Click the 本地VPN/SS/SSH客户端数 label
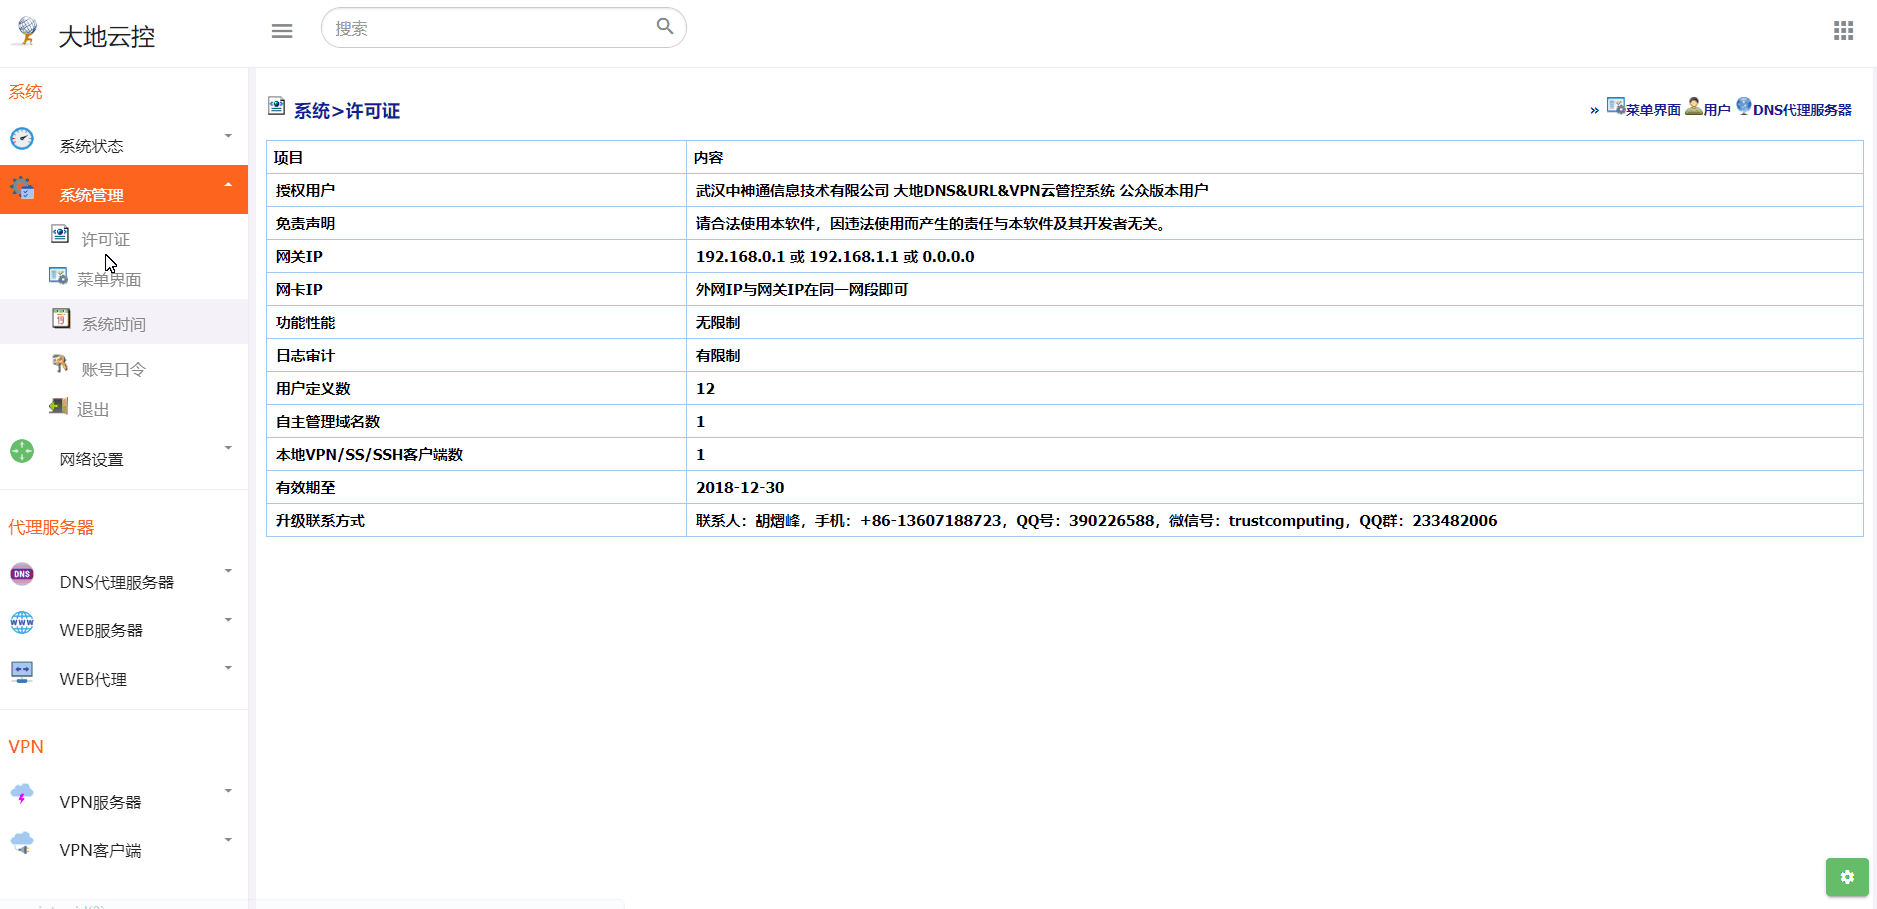This screenshot has width=1877, height=909. coord(369,455)
